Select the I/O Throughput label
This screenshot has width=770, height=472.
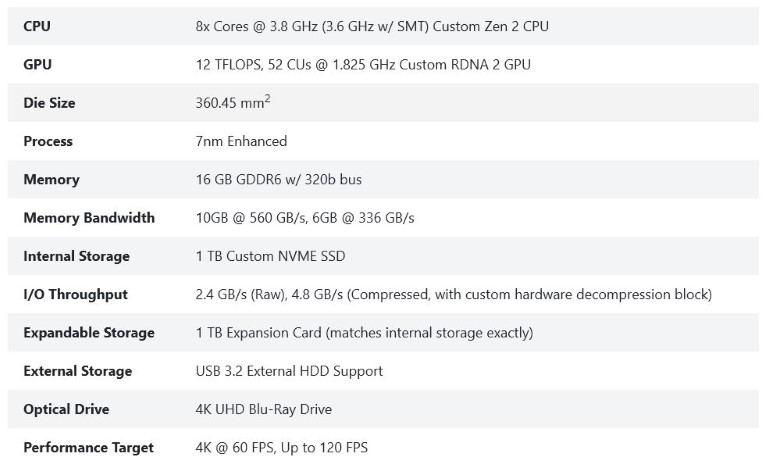pyautogui.click(x=76, y=294)
